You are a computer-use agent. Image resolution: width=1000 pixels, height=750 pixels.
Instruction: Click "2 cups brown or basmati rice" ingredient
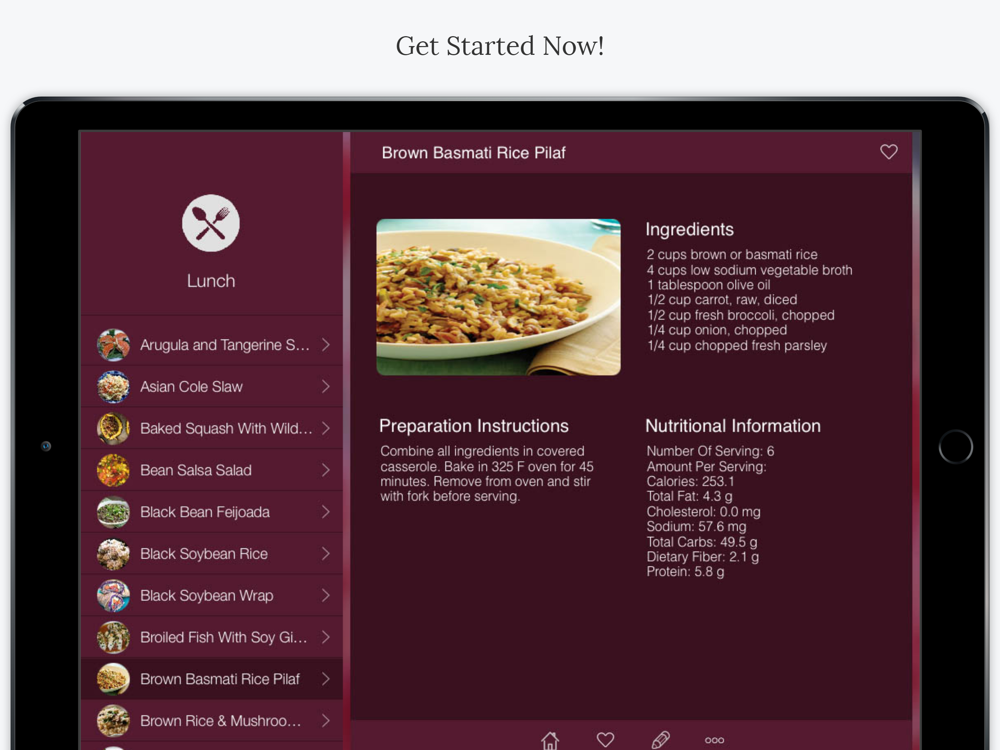(x=732, y=254)
